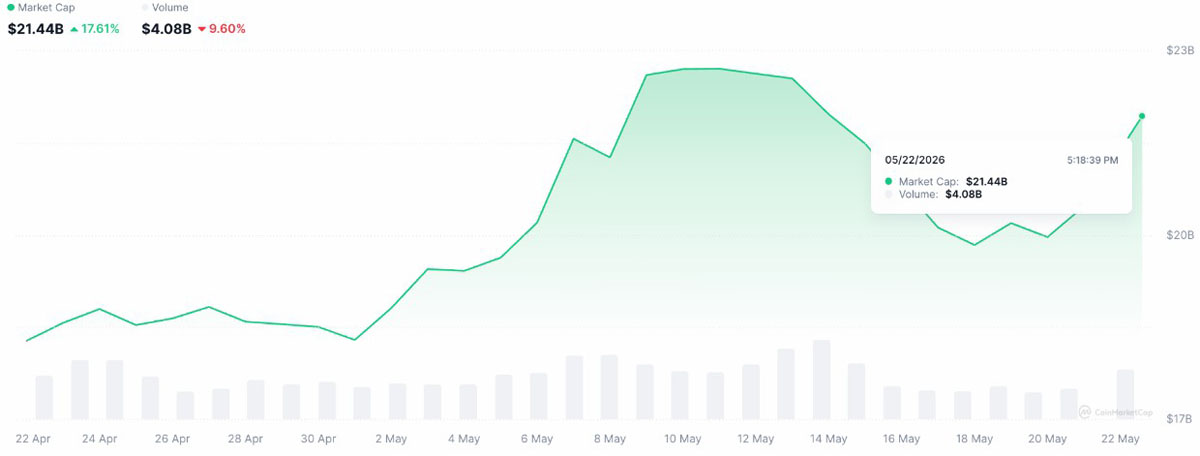Click the red down arrow beside 9.60%
This screenshot has width=1200, height=456.
[201, 29]
